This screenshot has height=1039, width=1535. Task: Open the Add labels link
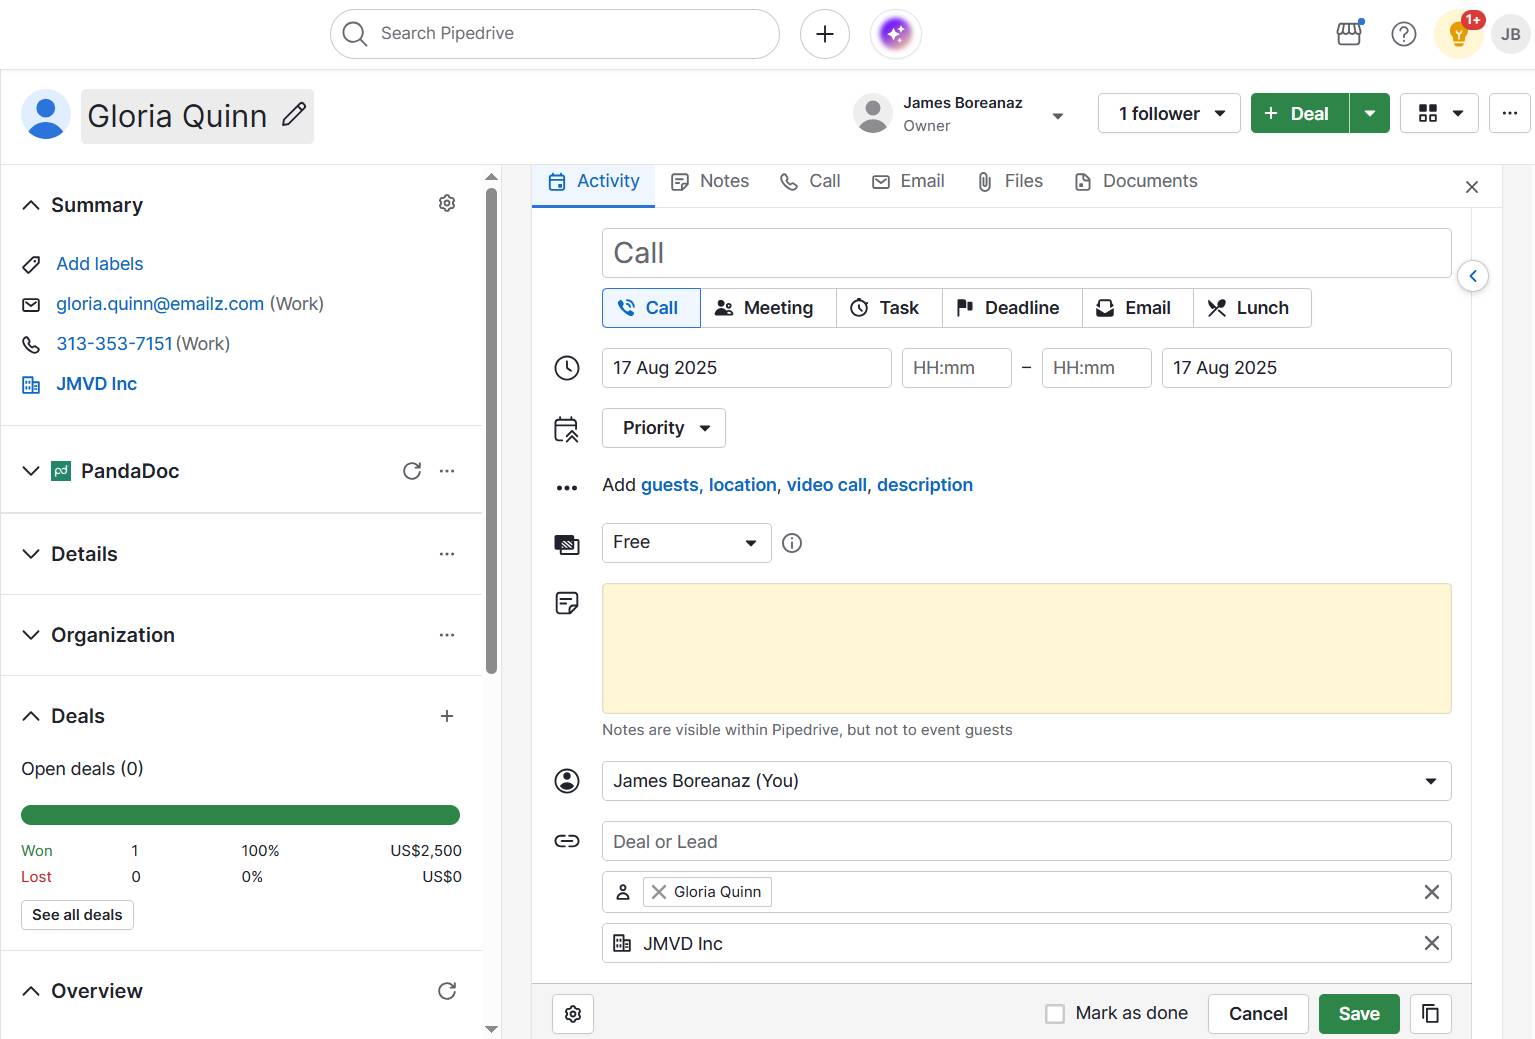coord(99,263)
